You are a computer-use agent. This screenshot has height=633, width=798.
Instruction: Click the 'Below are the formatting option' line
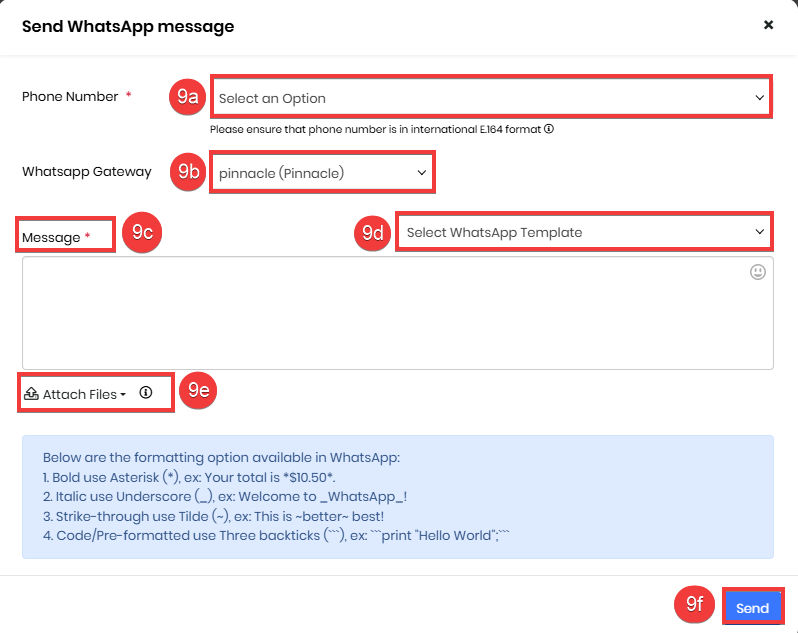pyautogui.click(x=221, y=457)
